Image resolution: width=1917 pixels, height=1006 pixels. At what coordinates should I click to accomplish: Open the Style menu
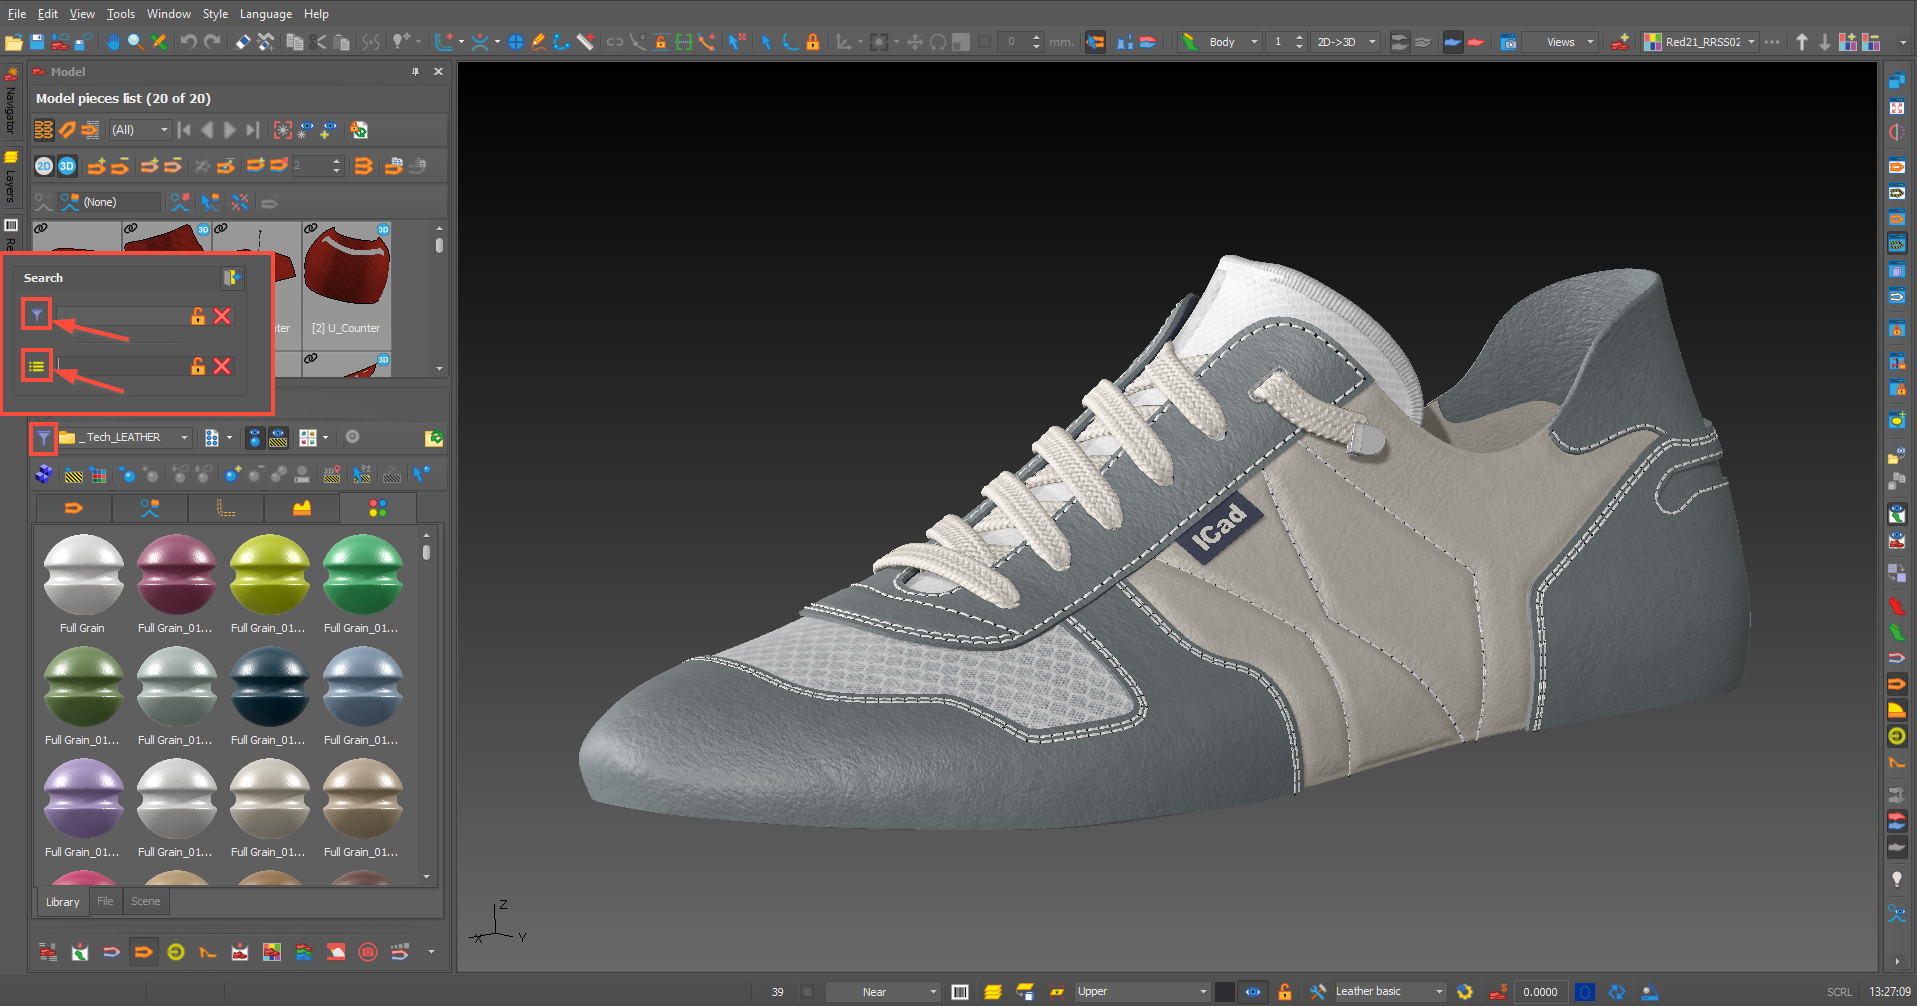(215, 14)
